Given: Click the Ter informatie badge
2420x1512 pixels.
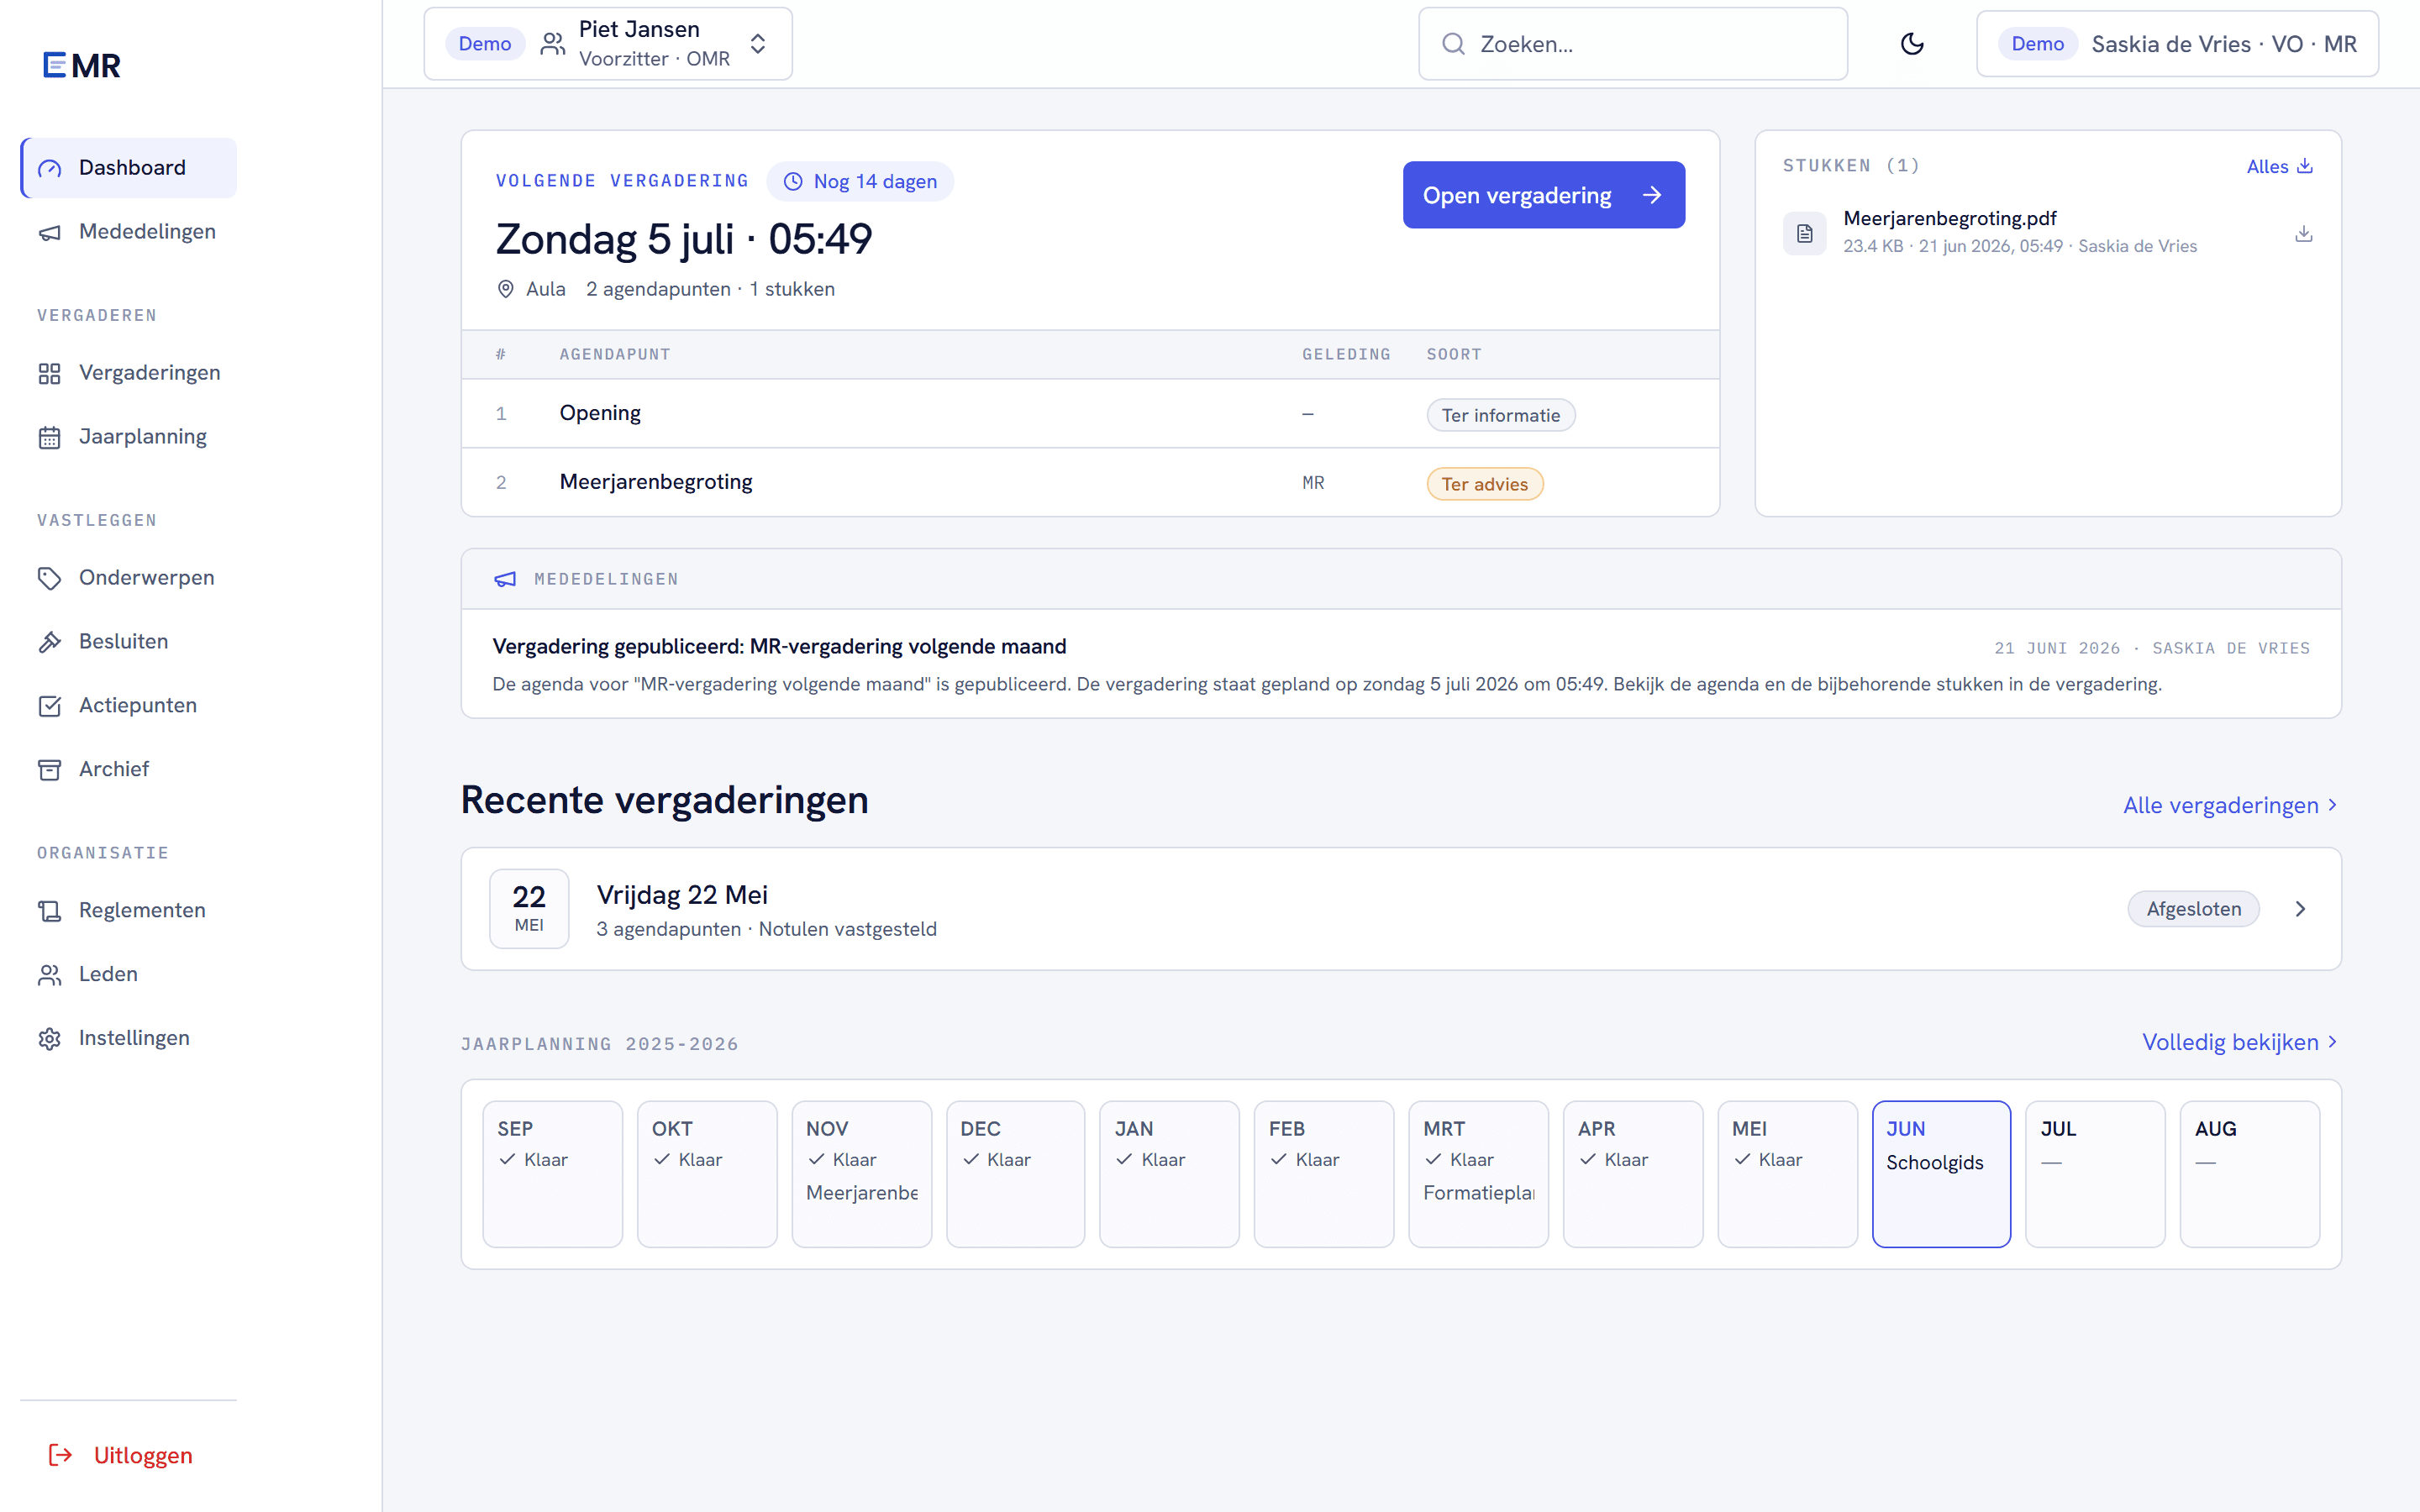Looking at the screenshot, I should (1500, 415).
